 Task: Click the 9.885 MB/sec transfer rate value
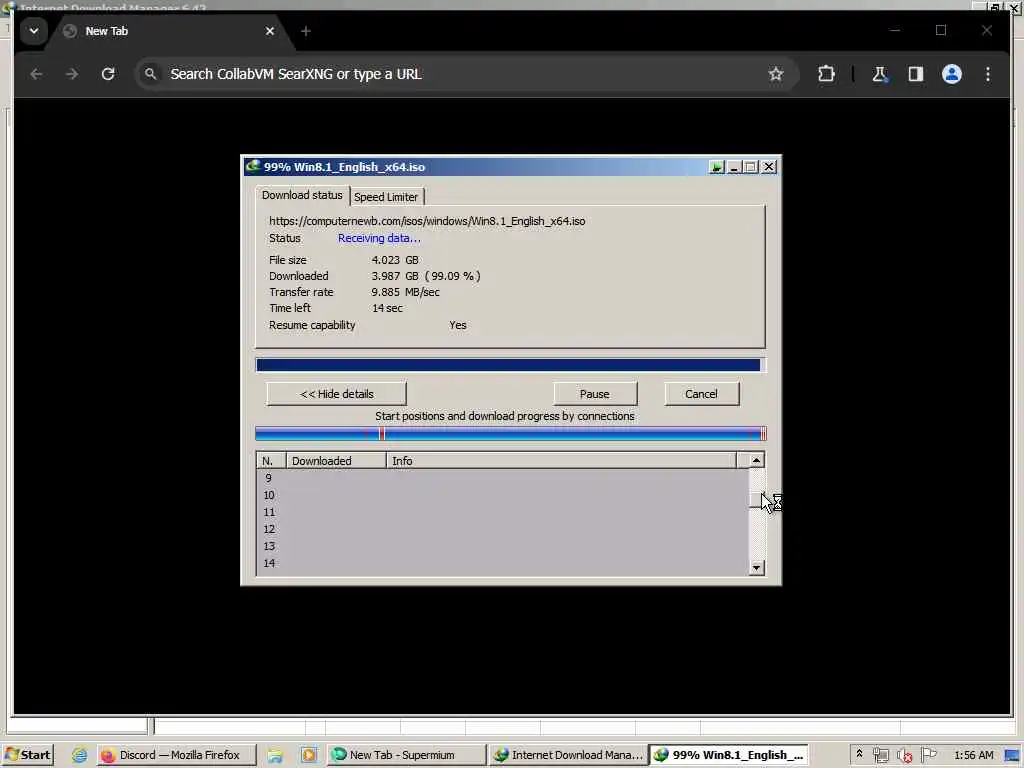pos(406,292)
